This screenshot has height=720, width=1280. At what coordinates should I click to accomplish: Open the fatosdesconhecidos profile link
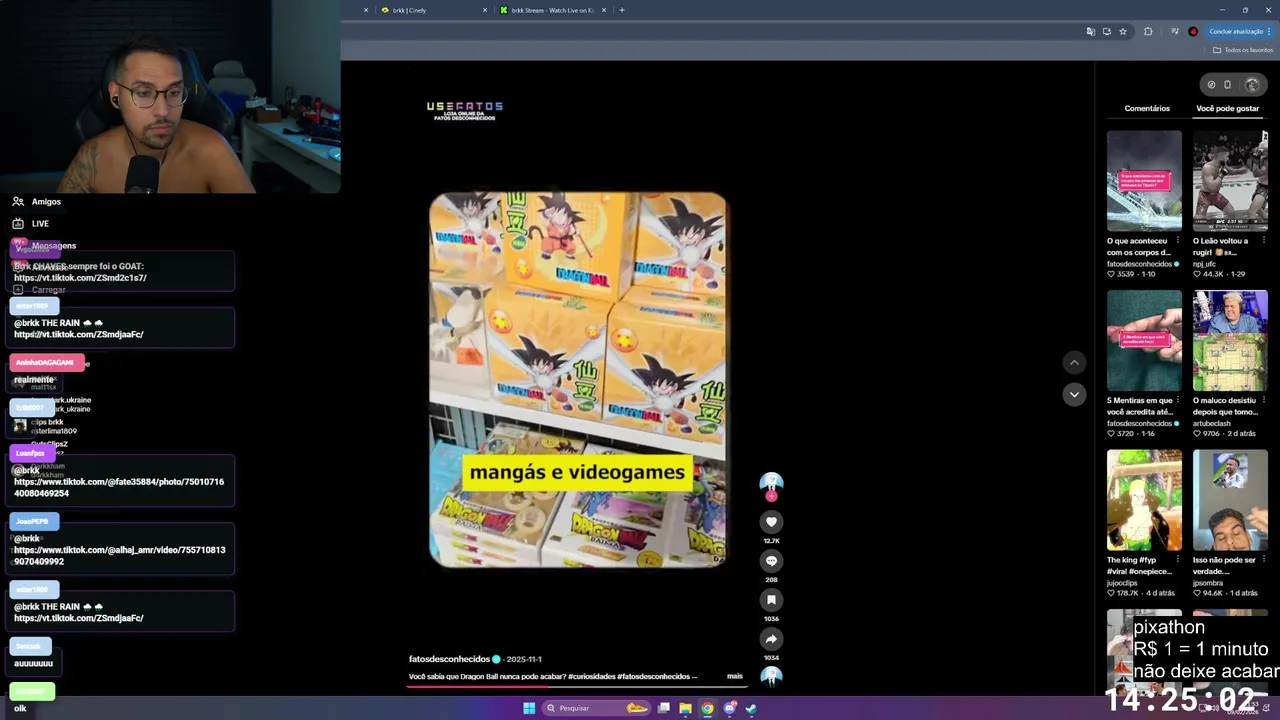449,660
